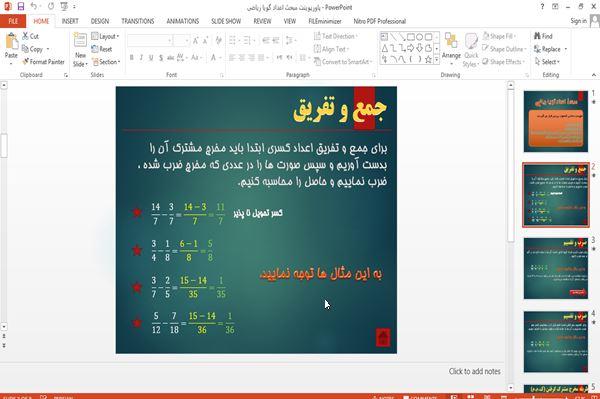600x399 pixels.
Task: Click the Save icon in quick access toolbar
Action: 21,7
